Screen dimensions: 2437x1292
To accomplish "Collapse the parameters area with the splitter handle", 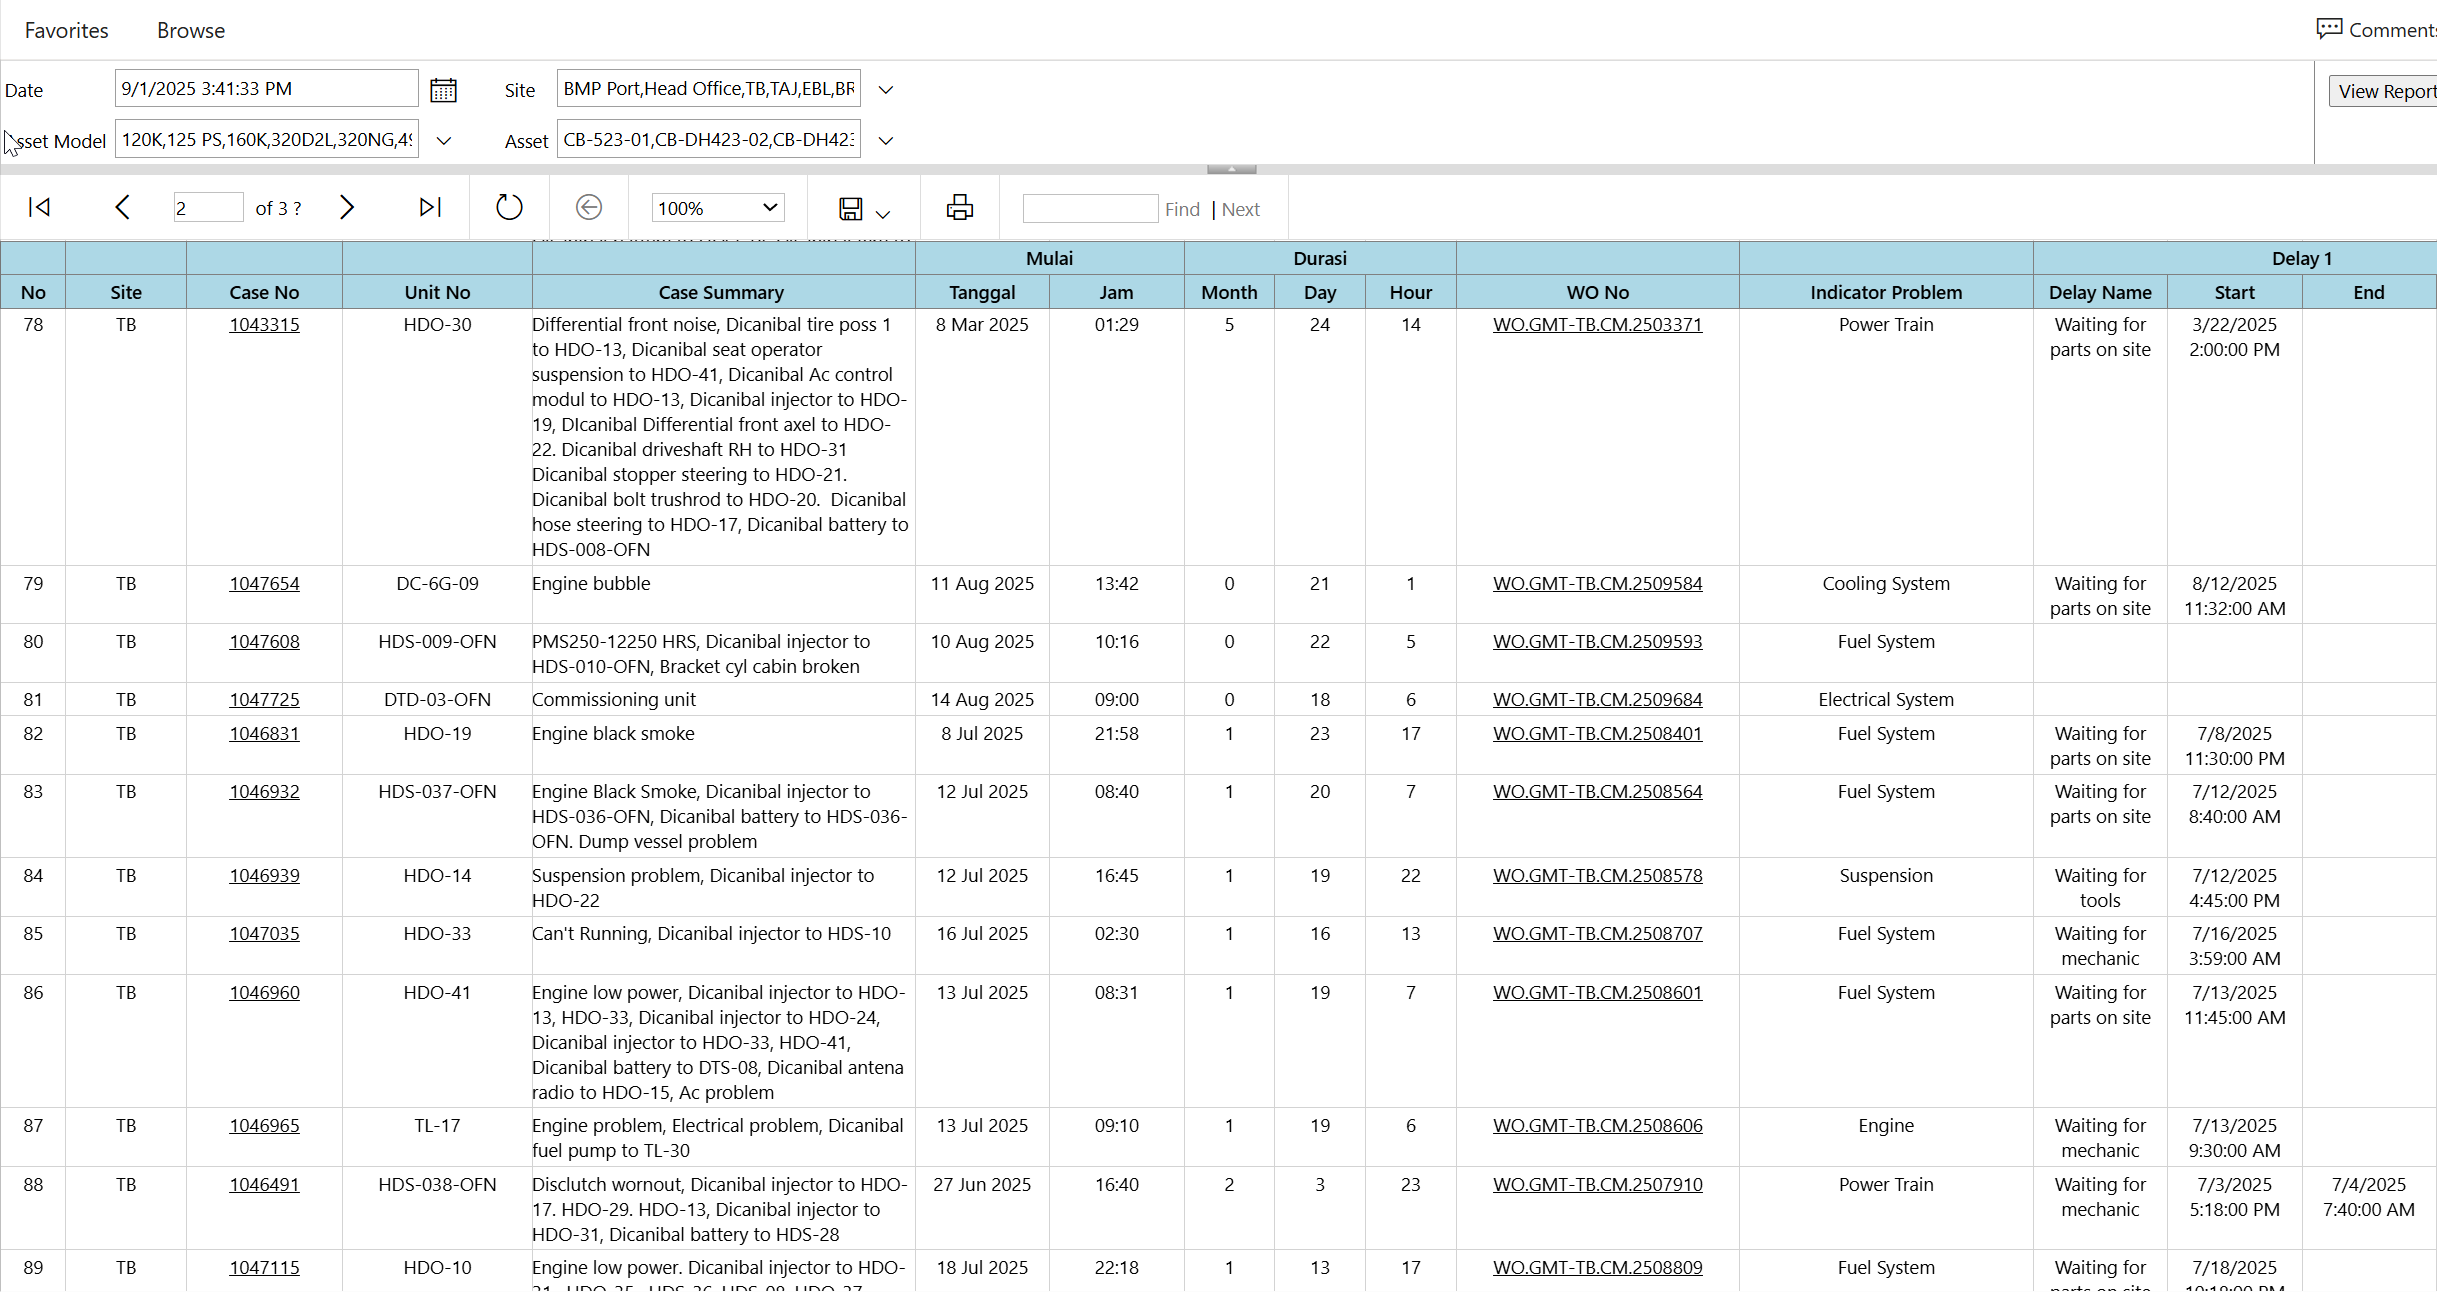I will [x=1231, y=169].
